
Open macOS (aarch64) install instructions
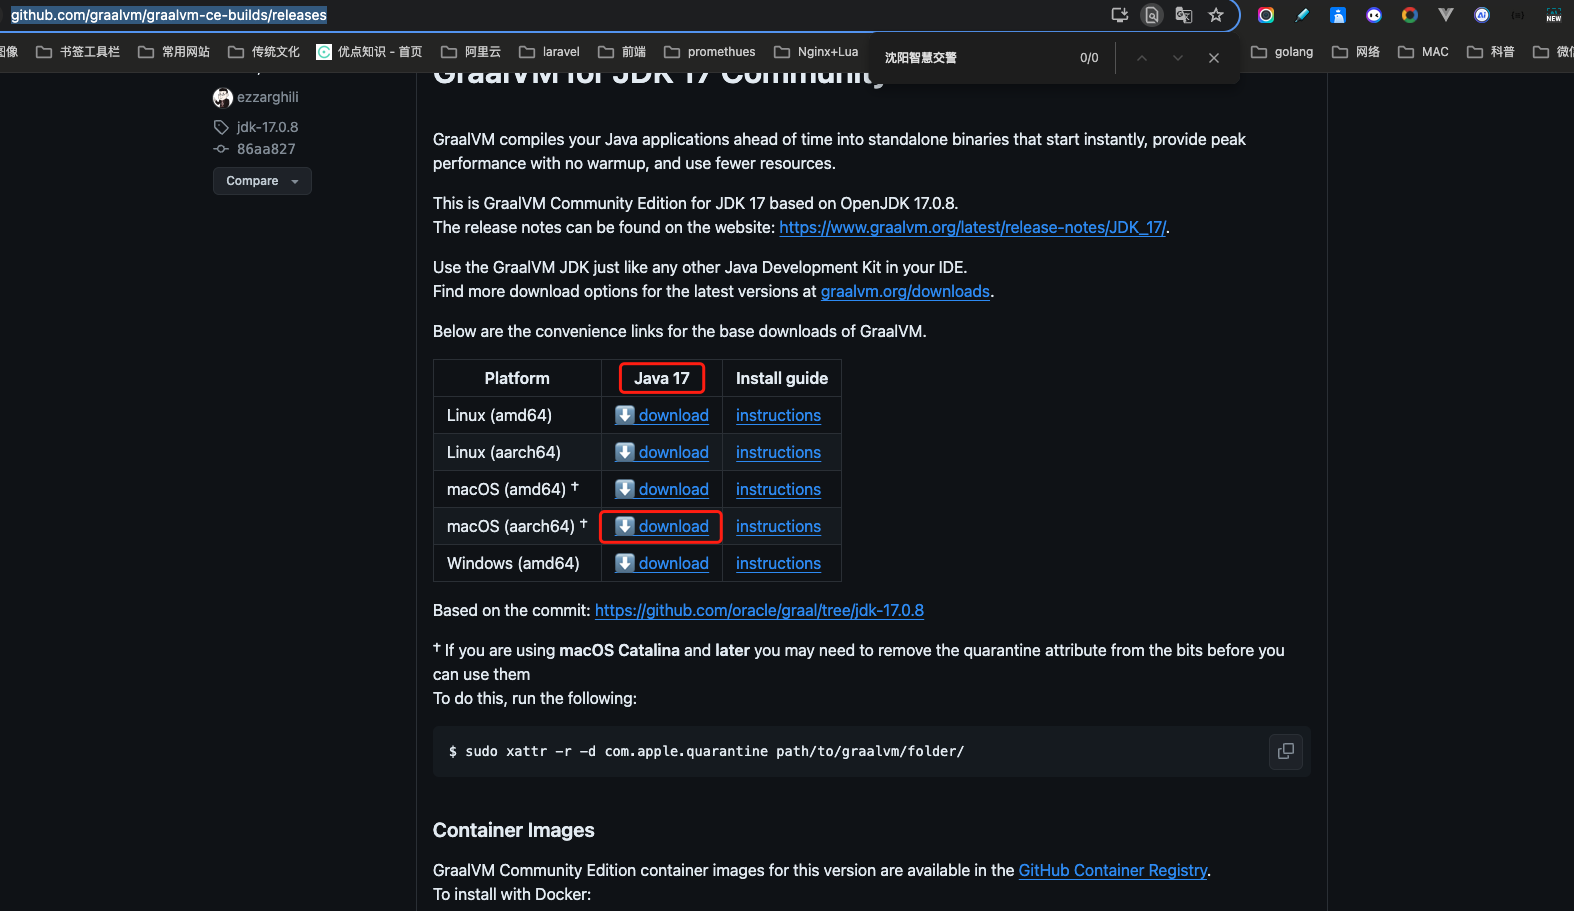click(x=778, y=526)
